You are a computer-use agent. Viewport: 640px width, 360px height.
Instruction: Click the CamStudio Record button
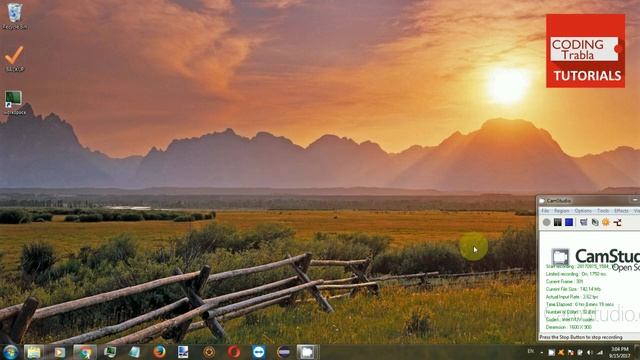pos(547,222)
